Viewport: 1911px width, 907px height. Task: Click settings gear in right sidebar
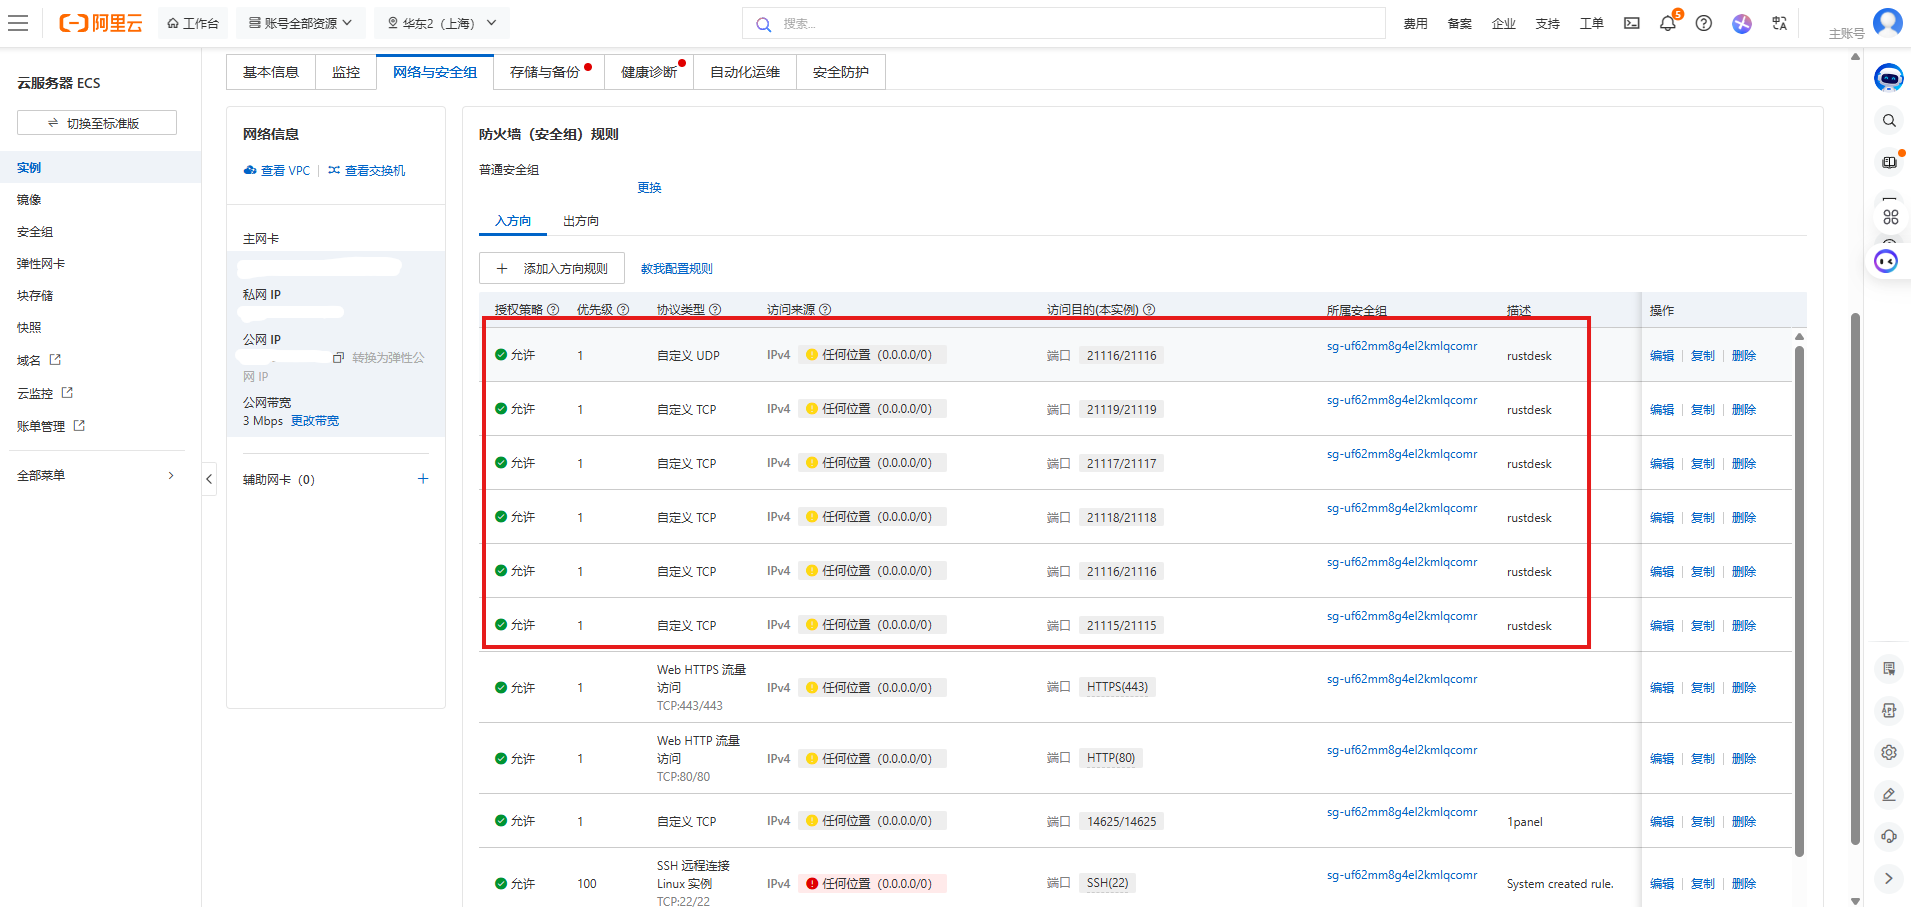click(1889, 752)
